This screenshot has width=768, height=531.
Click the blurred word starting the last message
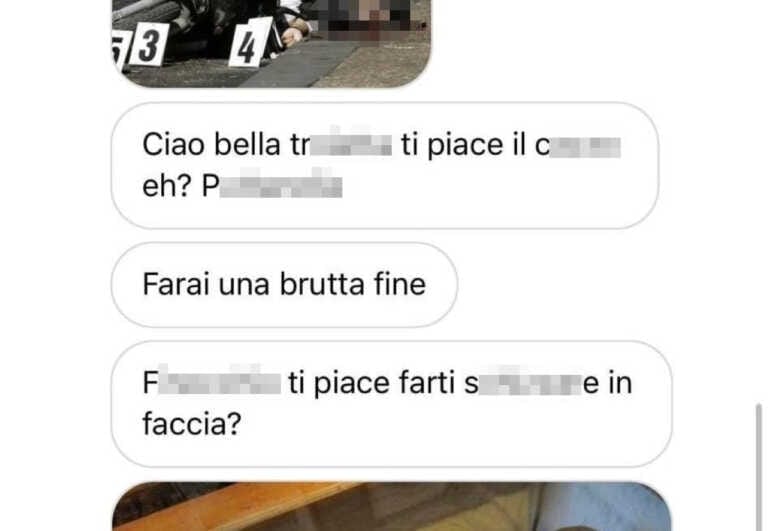pyautogui.click(x=212, y=382)
